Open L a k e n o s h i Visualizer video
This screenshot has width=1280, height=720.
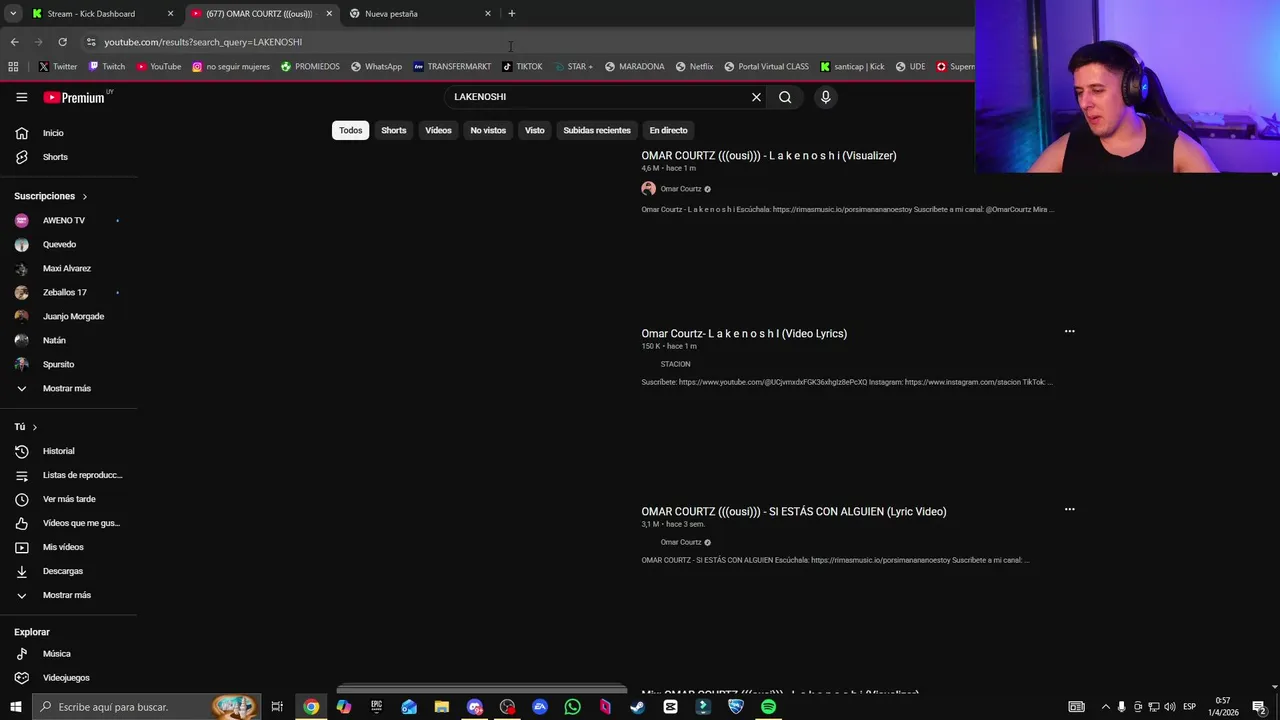click(x=769, y=156)
